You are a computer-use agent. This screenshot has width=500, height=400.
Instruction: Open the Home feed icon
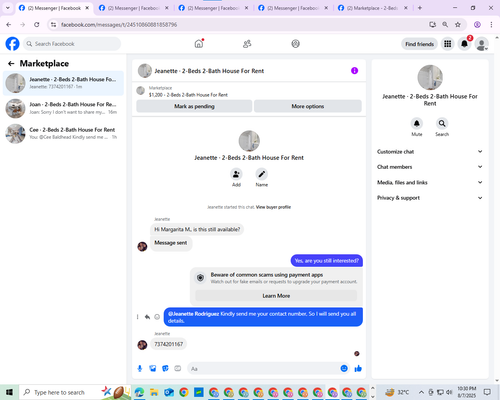[x=199, y=44]
